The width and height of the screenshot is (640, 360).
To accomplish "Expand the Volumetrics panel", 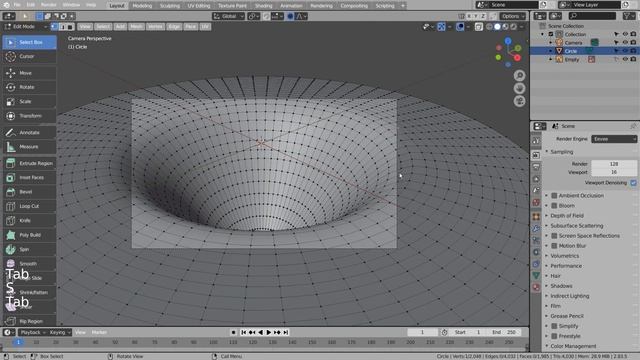I will 564,256.
